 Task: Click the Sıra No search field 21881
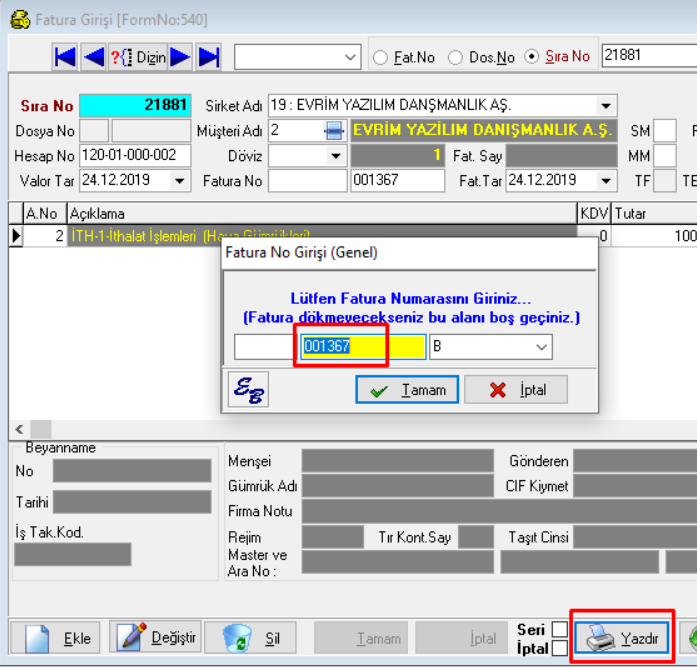[x=649, y=56]
